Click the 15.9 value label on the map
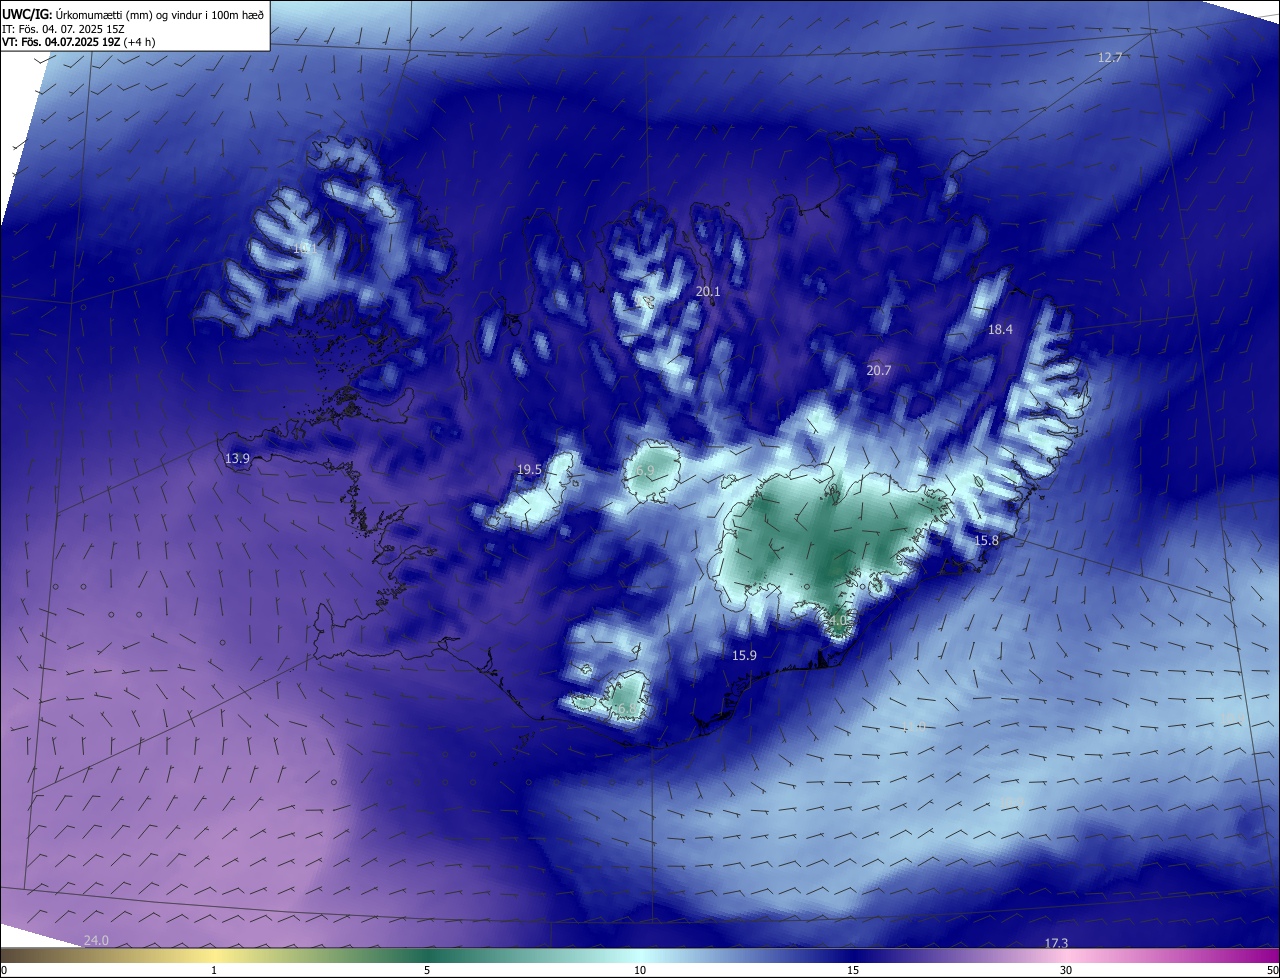Screen dimensions: 1280x978 pos(744,656)
